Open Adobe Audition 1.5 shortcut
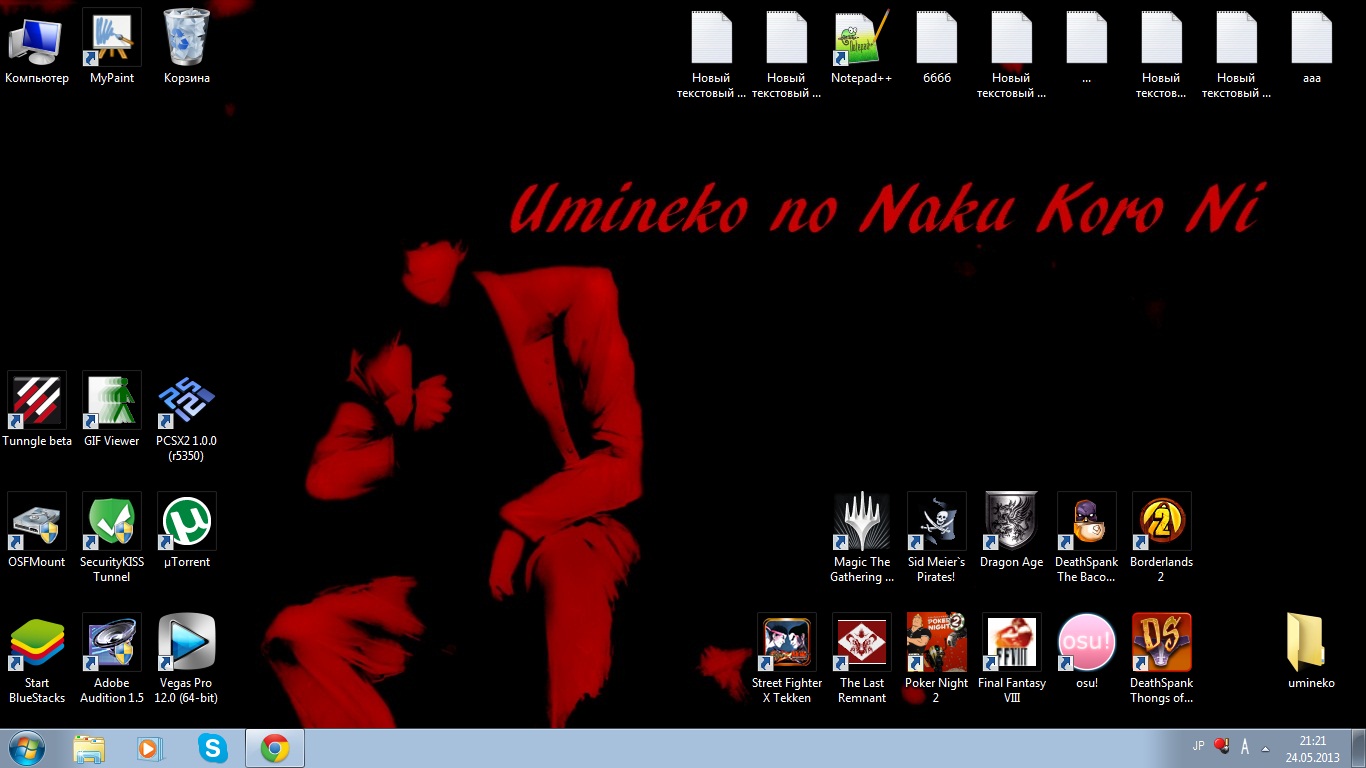Viewport: 1366px width, 768px height. pos(112,659)
